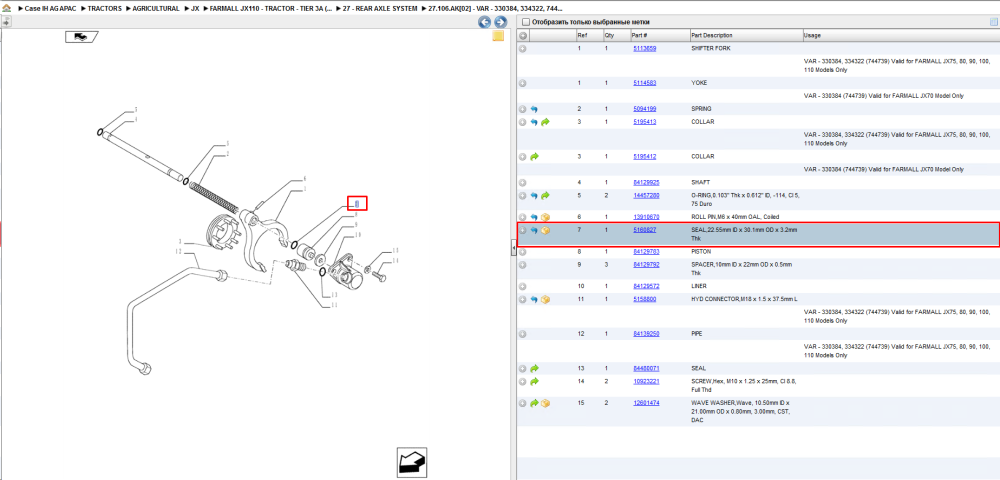Open the yellow sticky note icon
Screen dimensions: 1000x480
tap(498, 36)
